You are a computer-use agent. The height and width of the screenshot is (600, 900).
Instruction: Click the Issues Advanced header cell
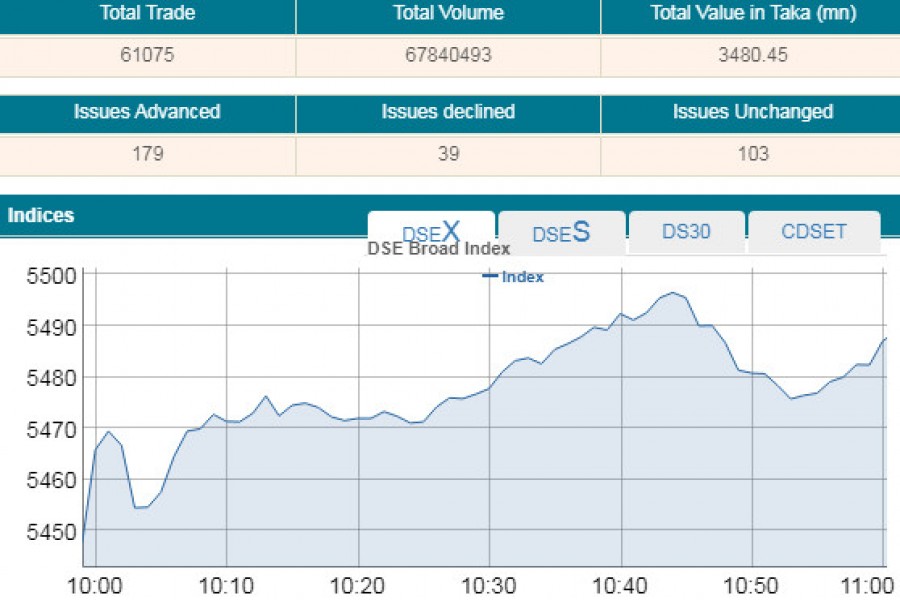[147, 112]
